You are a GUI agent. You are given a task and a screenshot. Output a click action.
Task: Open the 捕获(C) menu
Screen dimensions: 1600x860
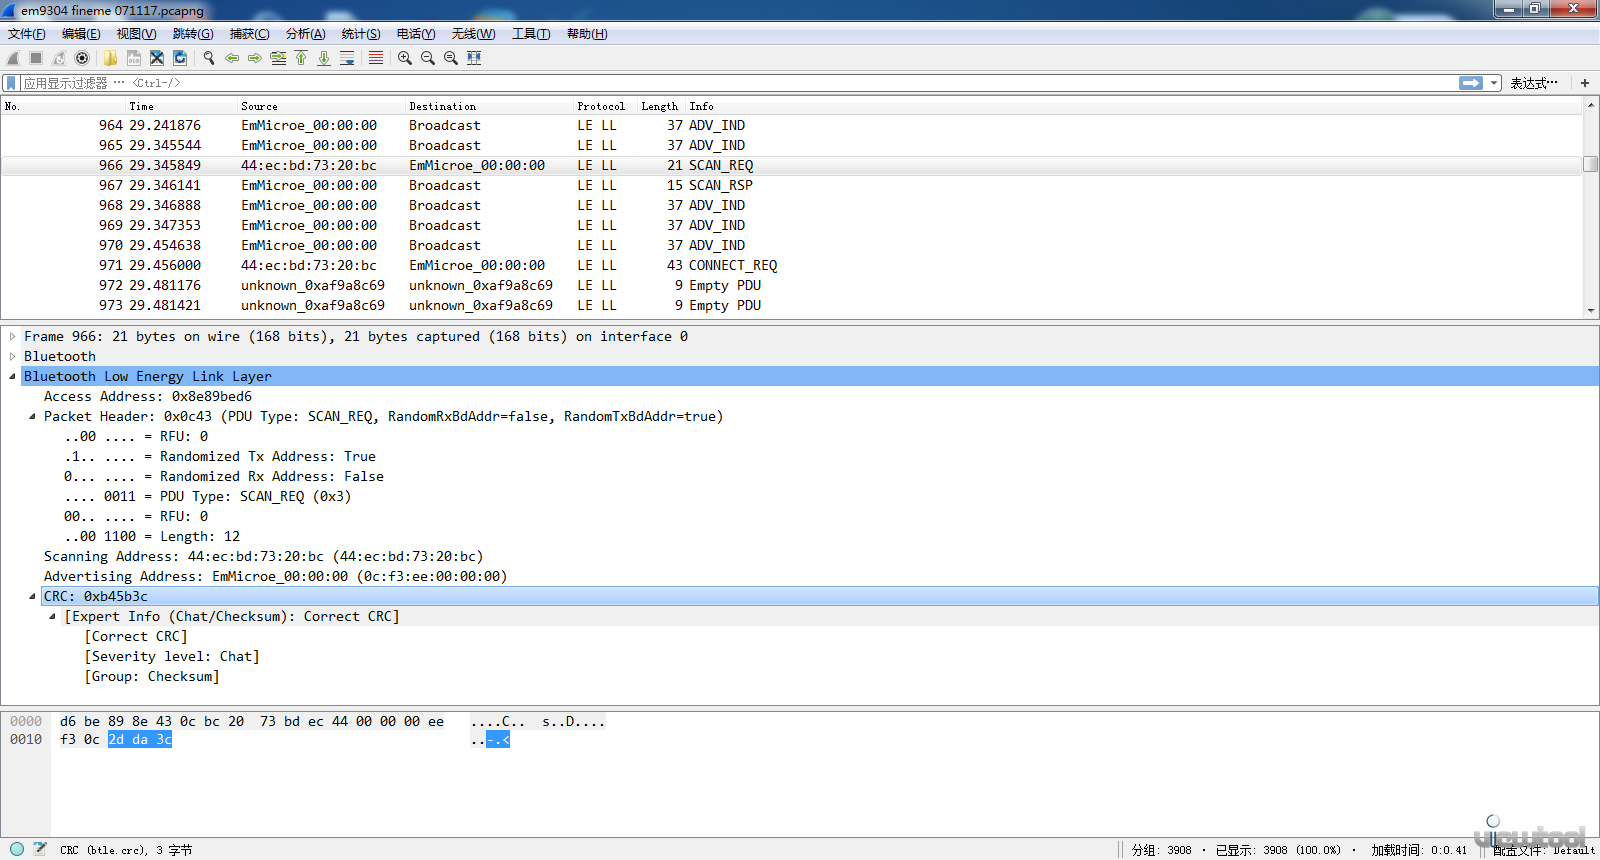tap(249, 34)
